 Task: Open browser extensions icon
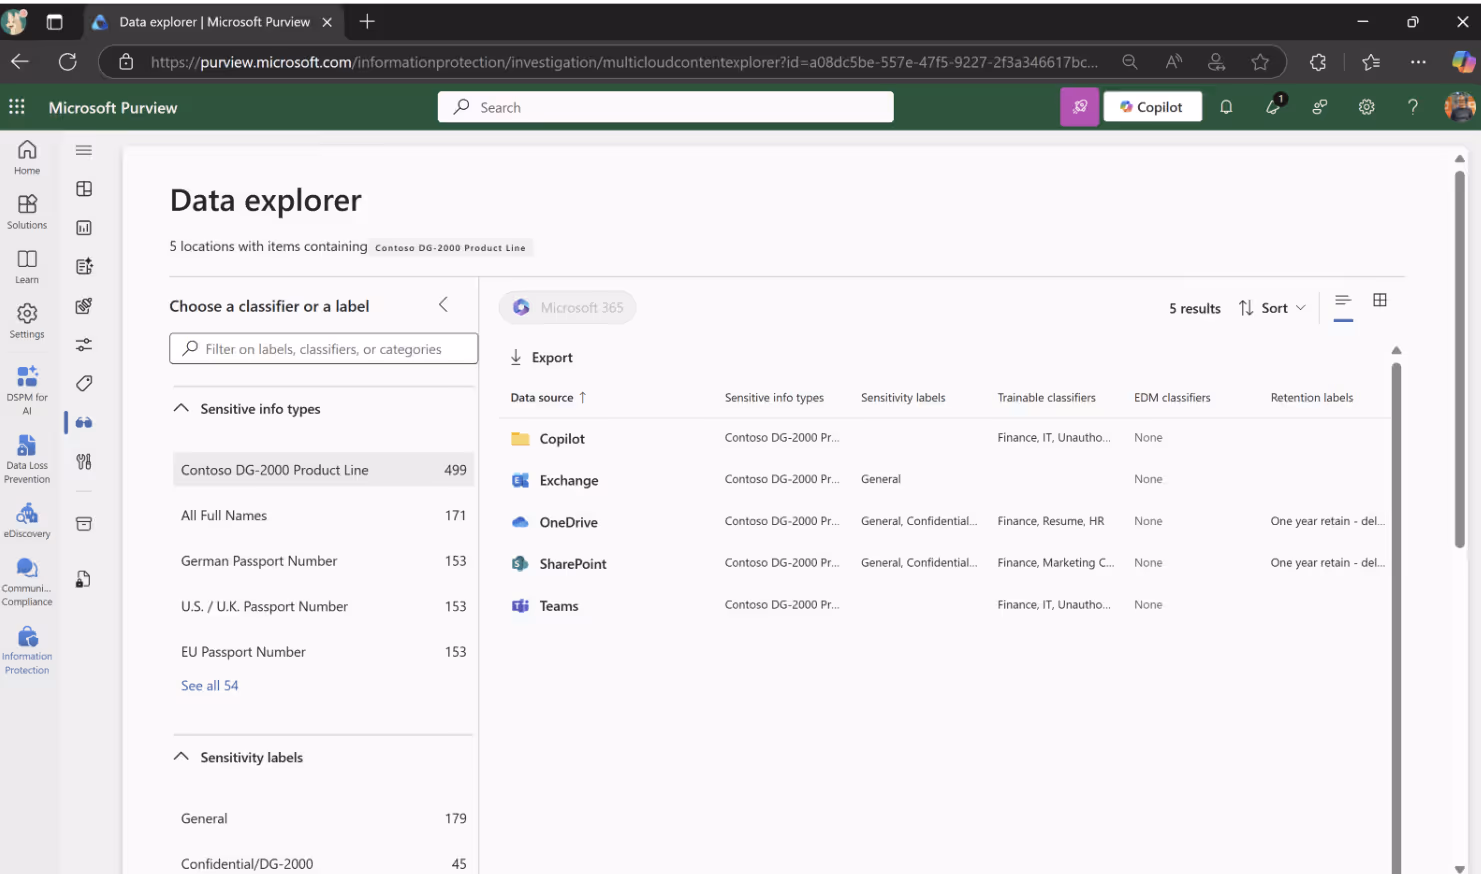click(x=1318, y=62)
